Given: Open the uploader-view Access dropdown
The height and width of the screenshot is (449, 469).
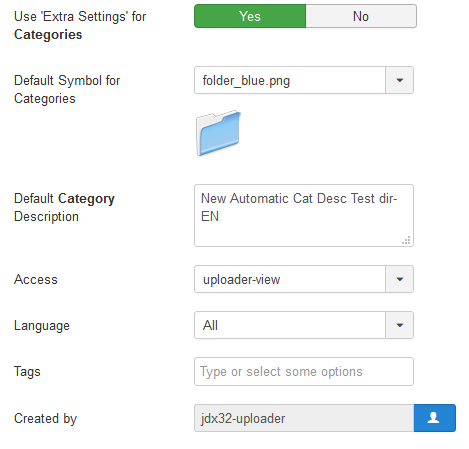Looking at the screenshot, I should 304,279.
